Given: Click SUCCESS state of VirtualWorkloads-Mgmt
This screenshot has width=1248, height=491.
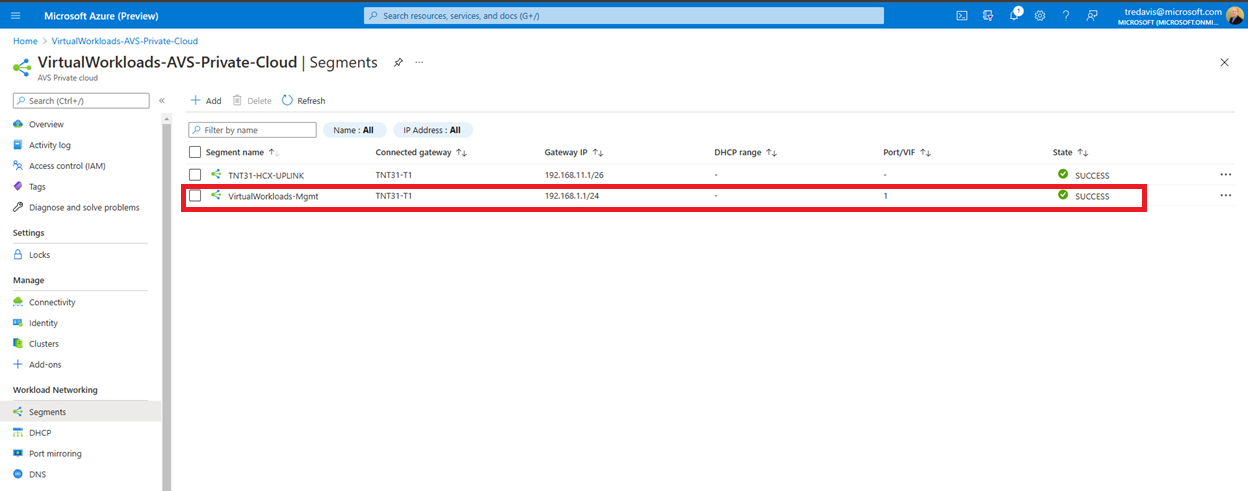Looking at the screenshot, I should pos(1092,196).
